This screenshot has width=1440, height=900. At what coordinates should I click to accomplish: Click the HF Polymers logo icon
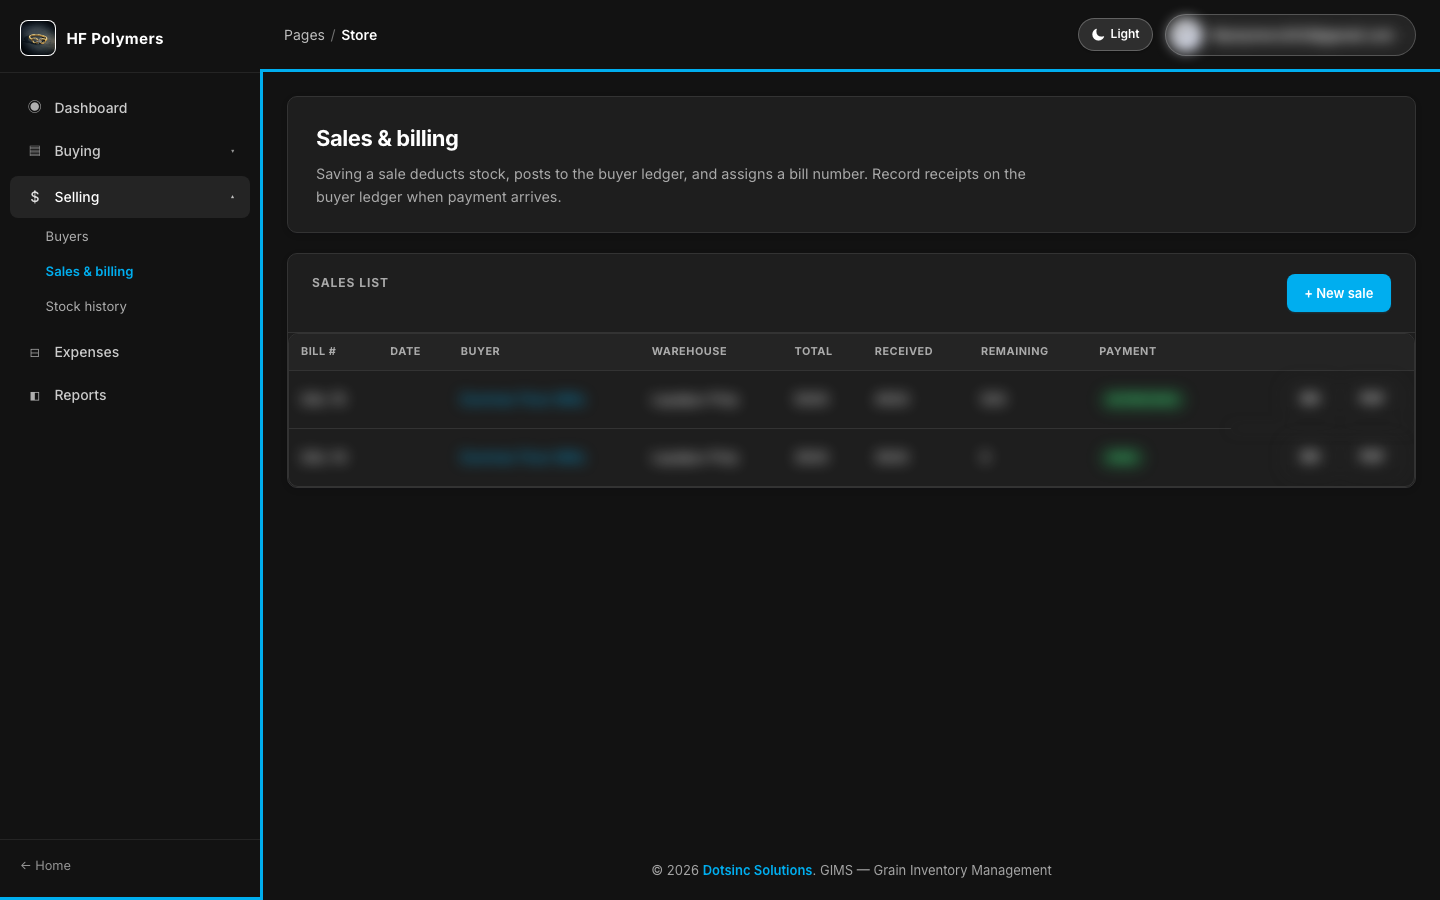click(x=38, y=38)
